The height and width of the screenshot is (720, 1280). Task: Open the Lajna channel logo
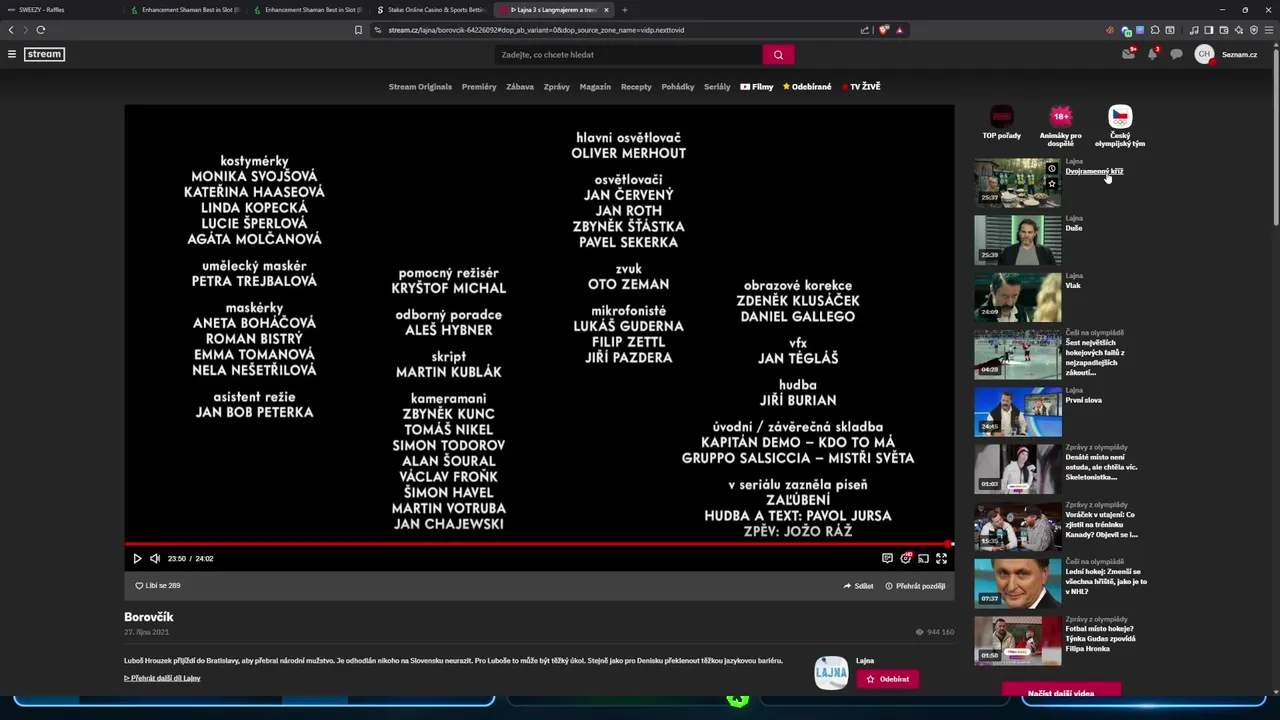point(831,673)
